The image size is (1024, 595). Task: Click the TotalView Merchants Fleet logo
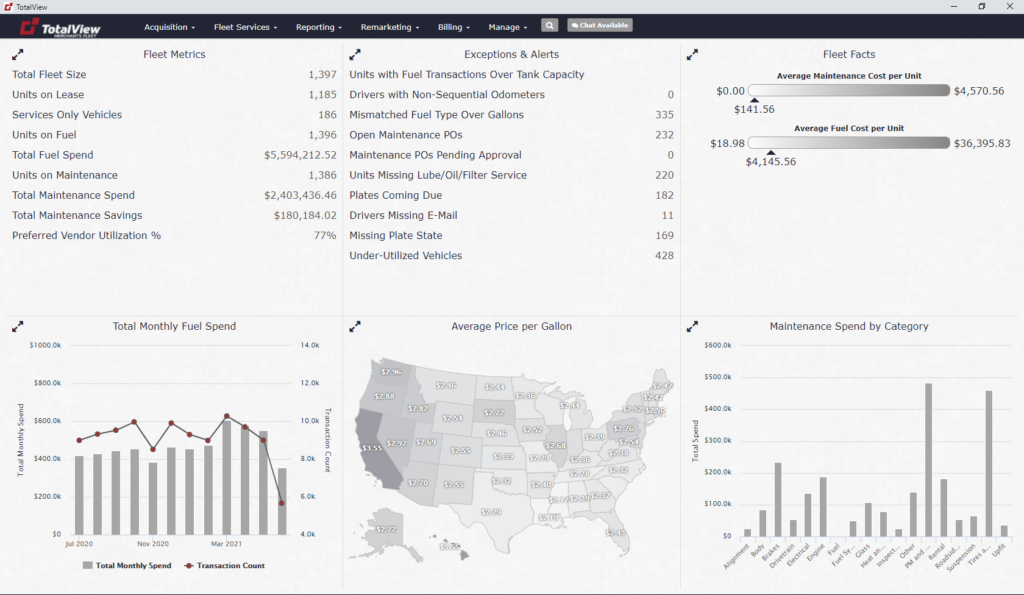click(59, 27)
